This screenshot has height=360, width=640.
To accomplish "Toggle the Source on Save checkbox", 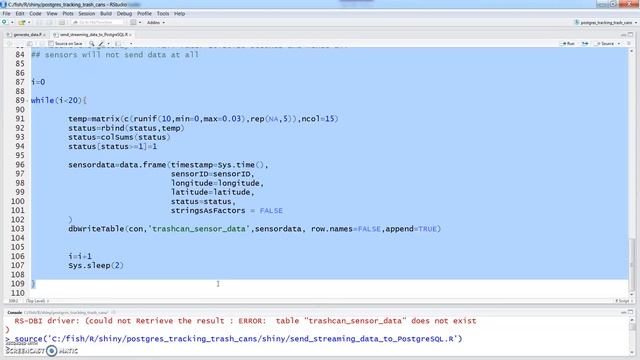I will pos(51,43).
